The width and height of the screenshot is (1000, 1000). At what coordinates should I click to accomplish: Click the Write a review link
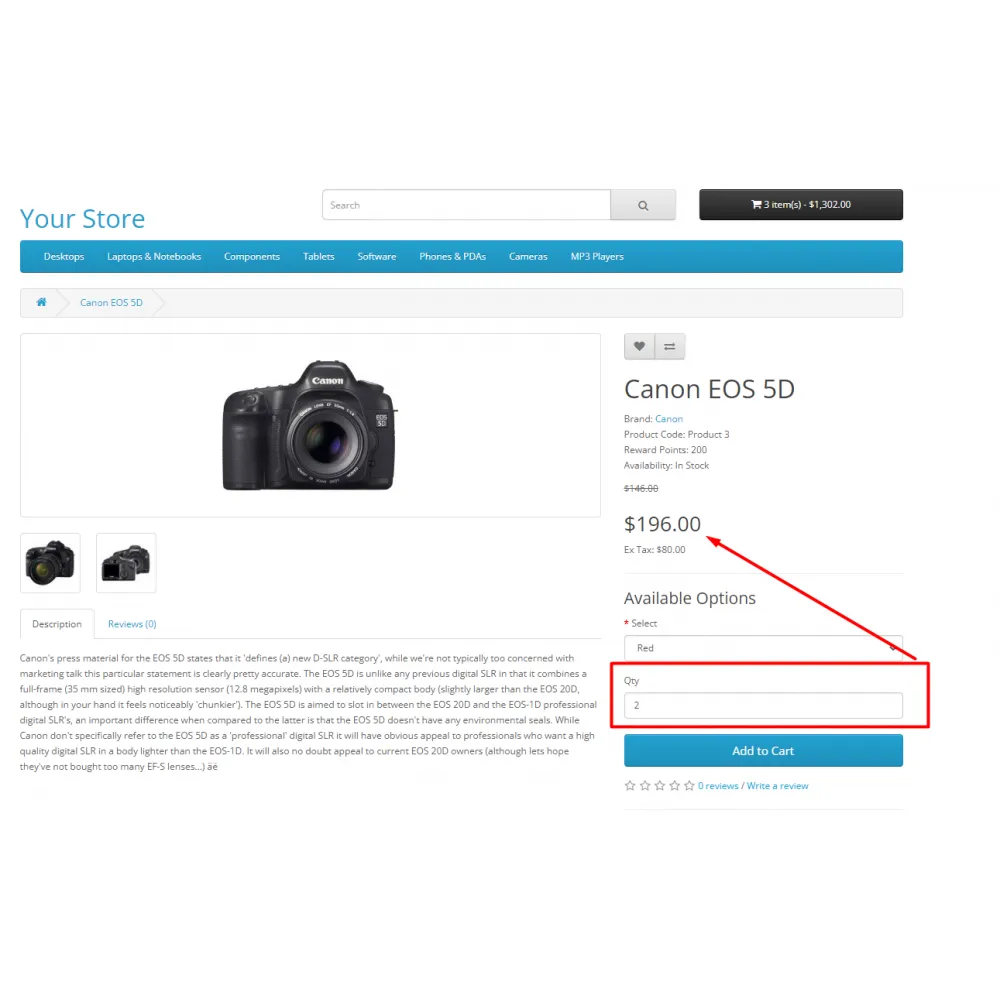point(777,786)
